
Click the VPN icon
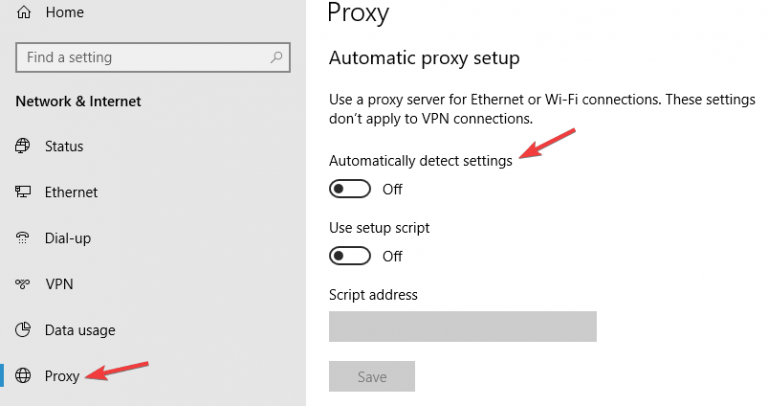click(24, 284)
